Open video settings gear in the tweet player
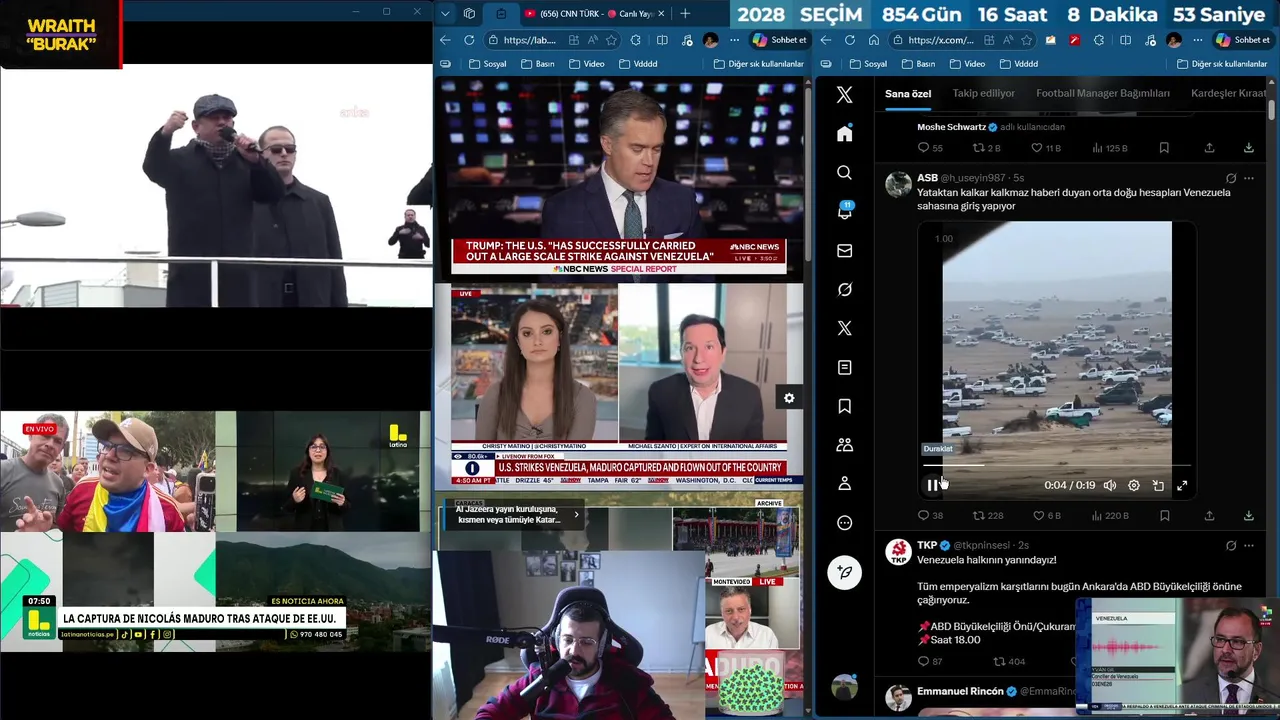The height and width of the screenshot is (720, 1280). (x=1134, y=485)
